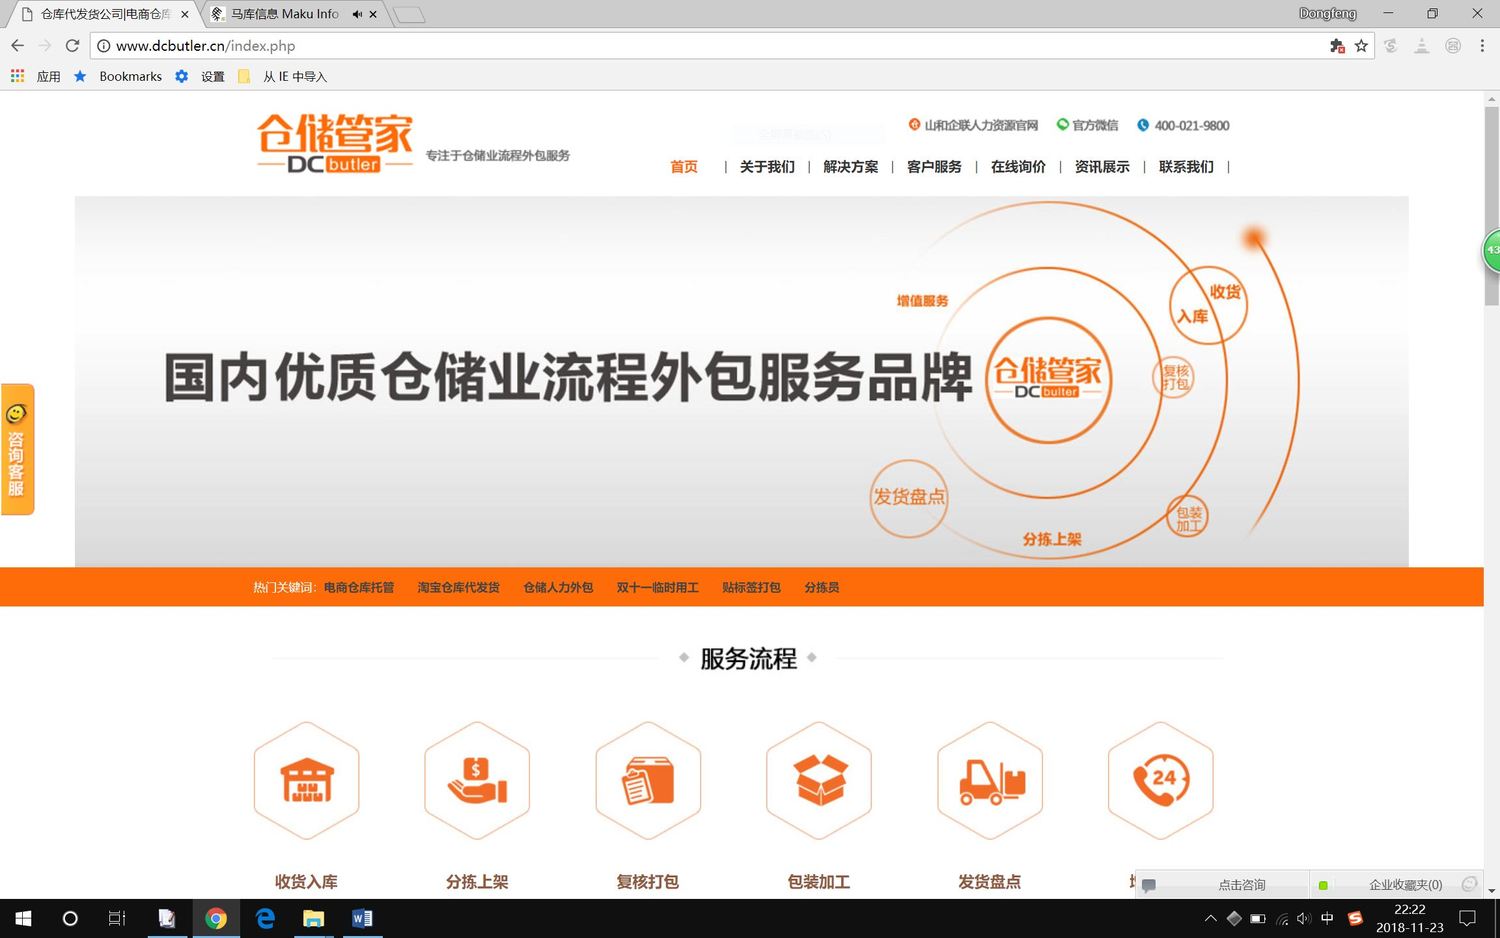Screen dimensions: 1500x938
Task: Show hidden system tray icons
Action: 1210,918
